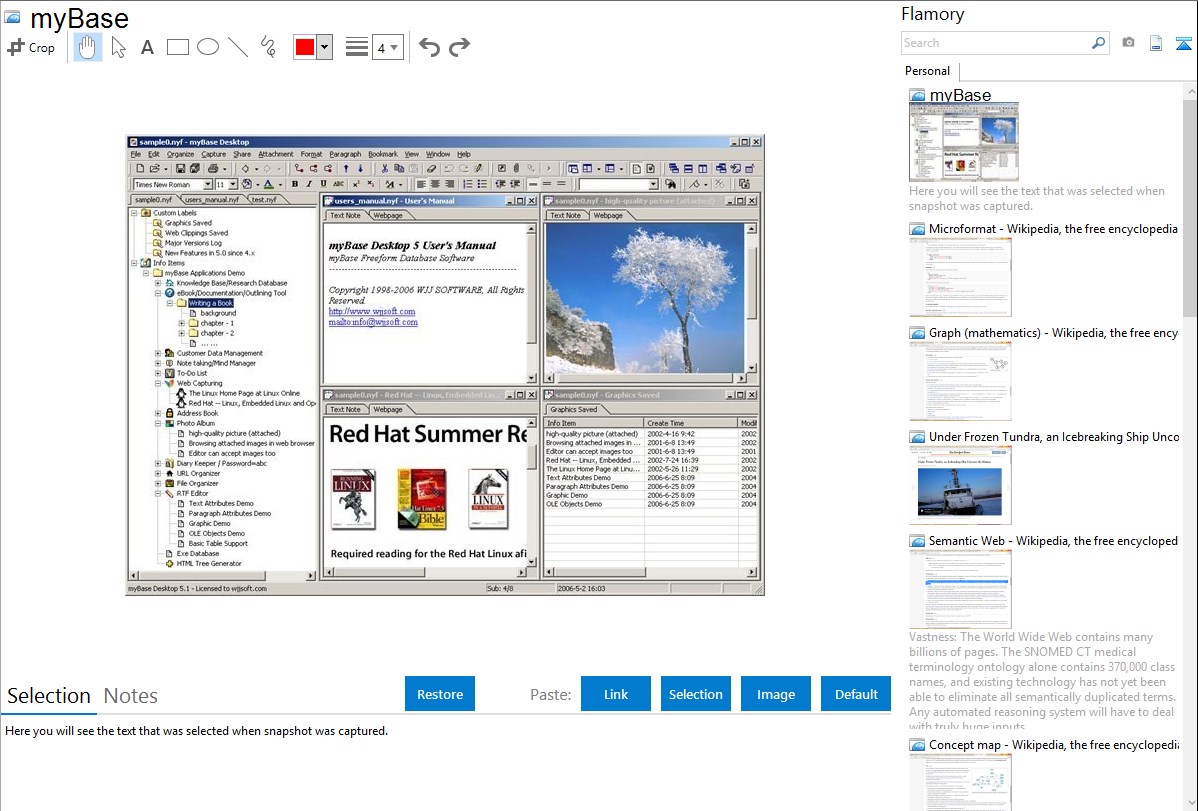Image resolution: width=1198 pixels, height=811 pixels.
Task: Open the Under Frozen Tundra ship thumbnail
Action: pyautogui.click(x=960, y=485)
